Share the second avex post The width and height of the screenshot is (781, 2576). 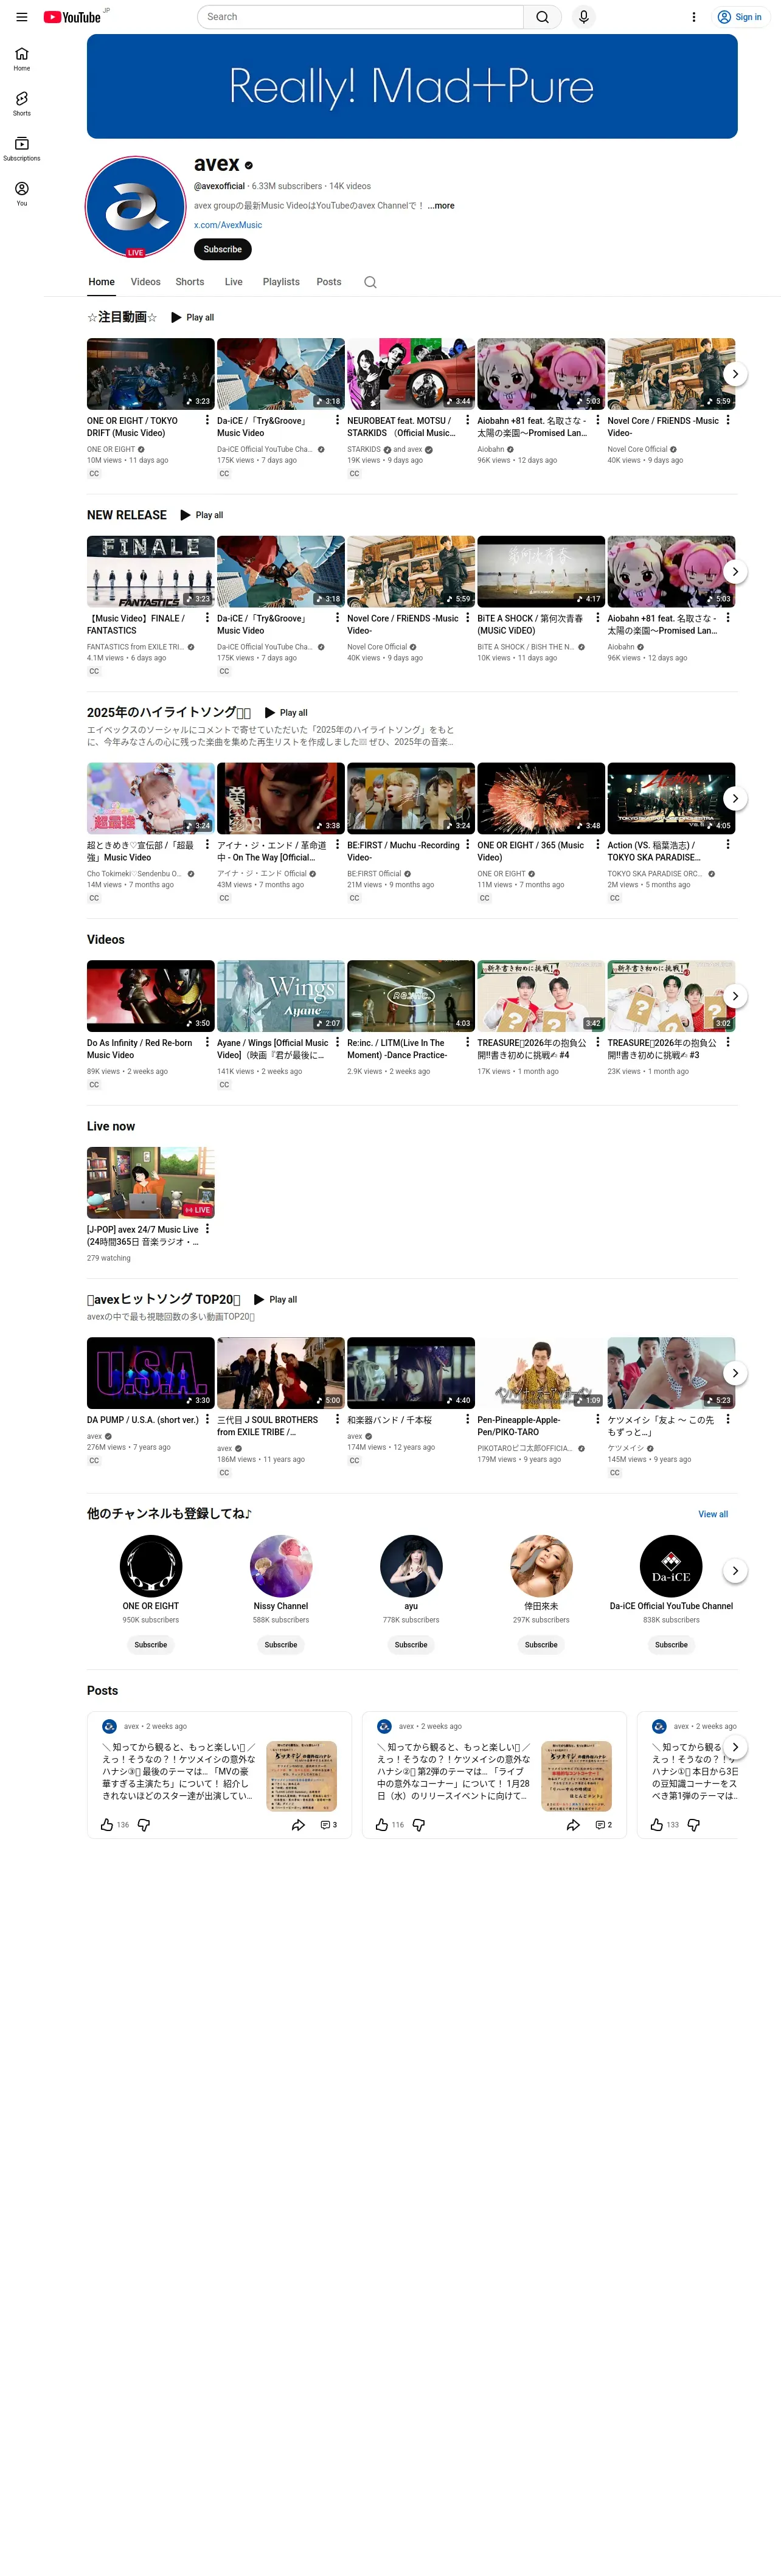click(573, 1825)
